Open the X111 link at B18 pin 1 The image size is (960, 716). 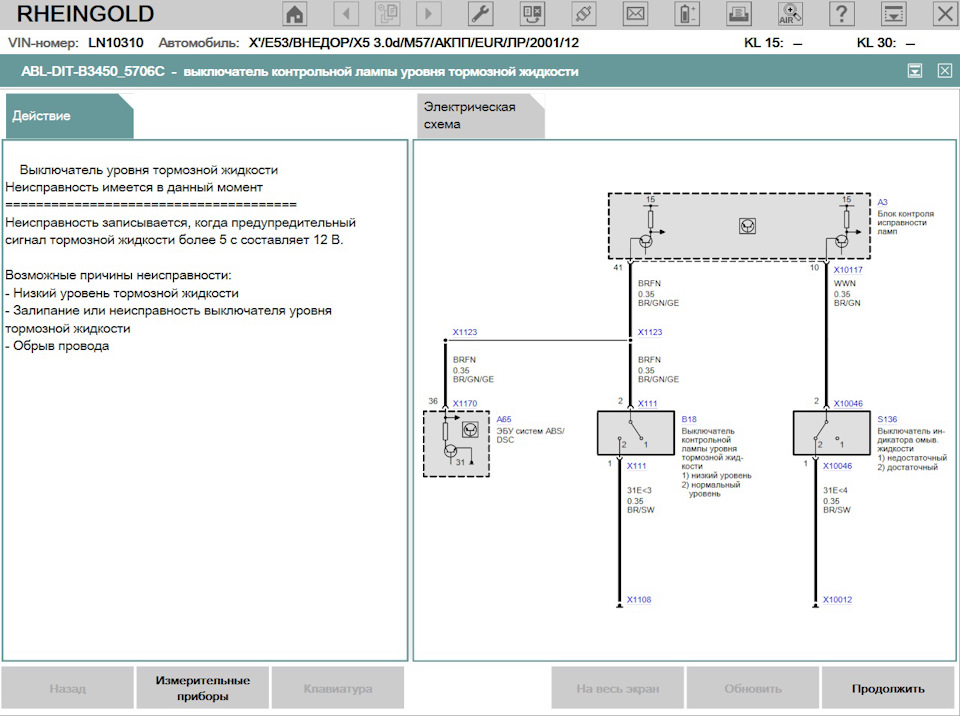636,465
